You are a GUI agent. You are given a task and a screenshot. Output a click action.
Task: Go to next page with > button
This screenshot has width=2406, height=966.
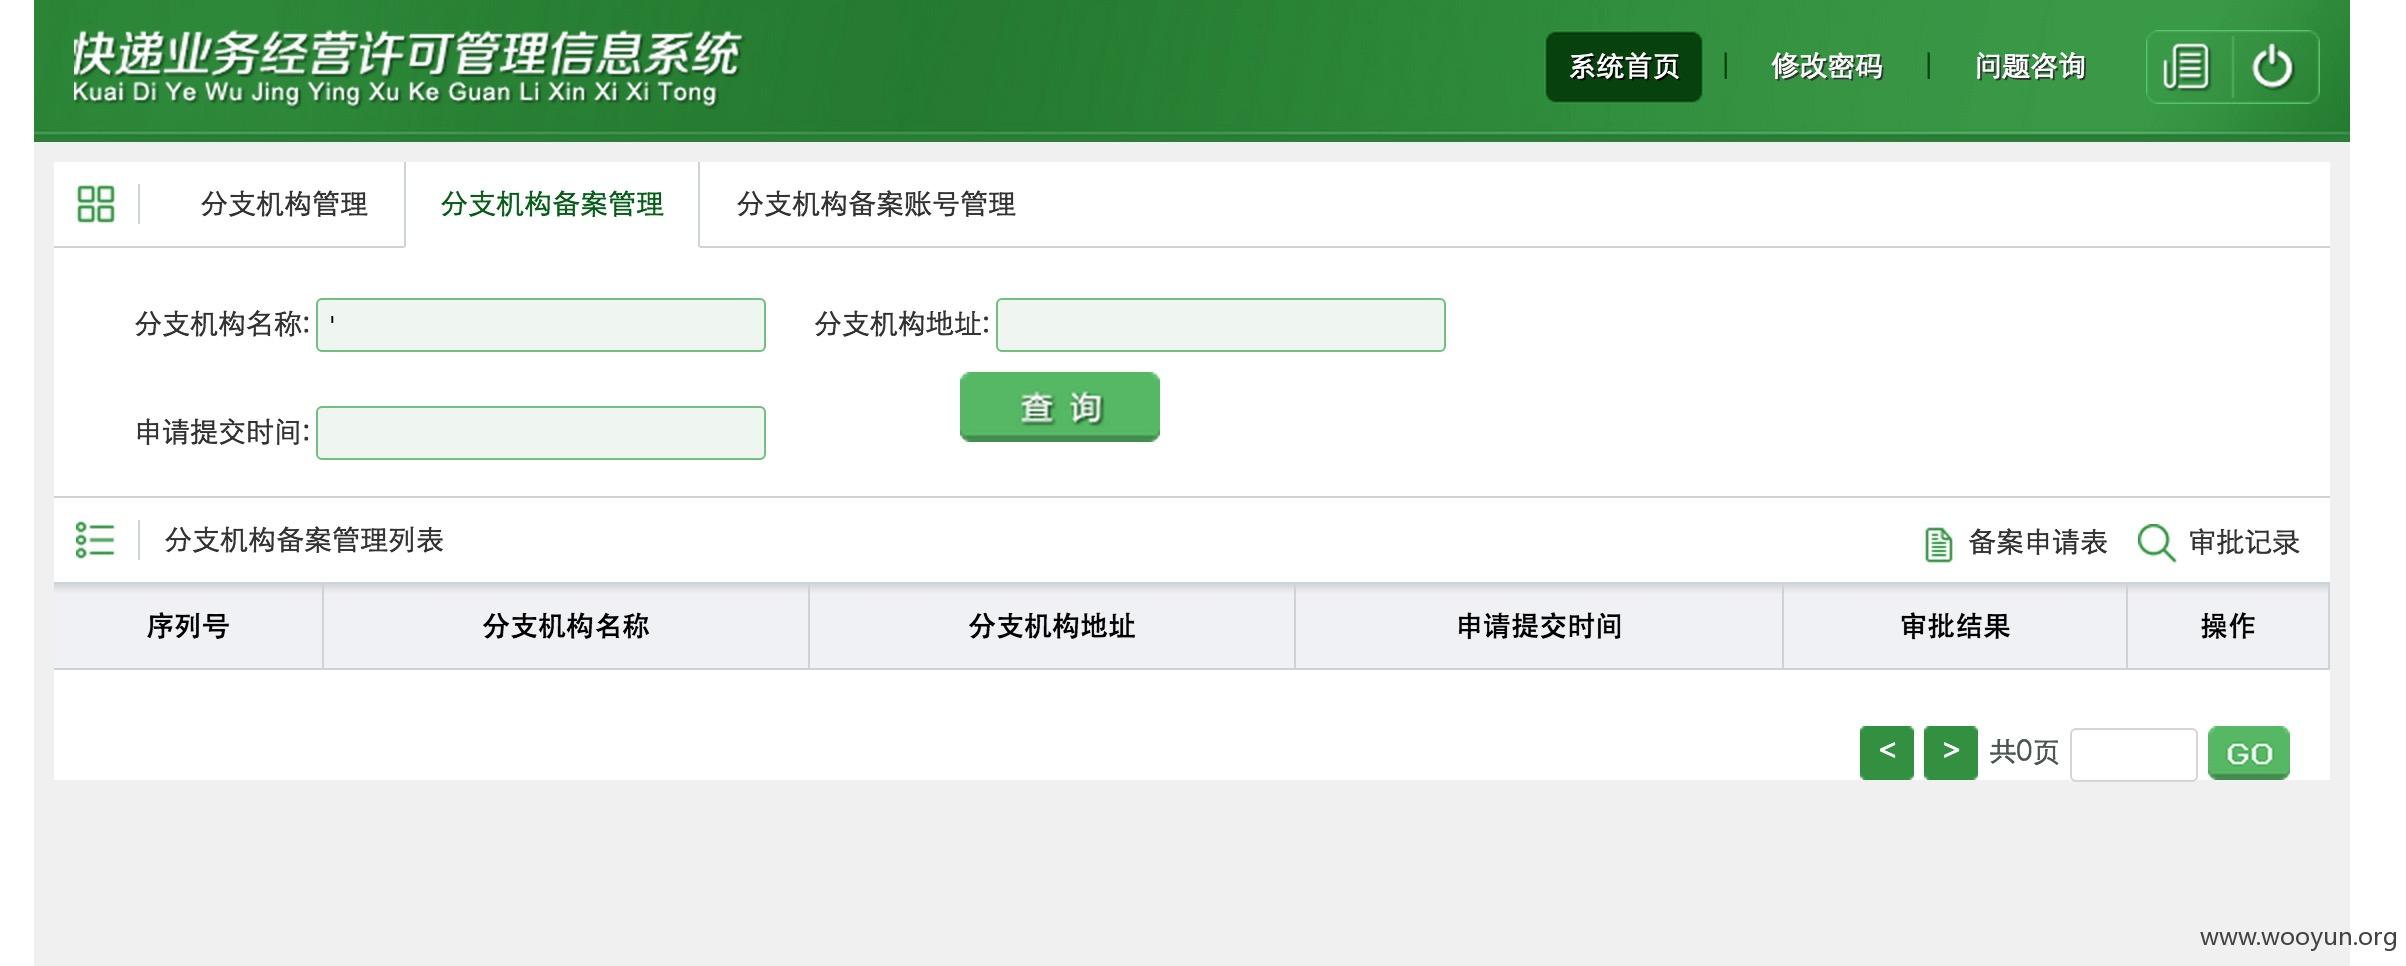tap(1951, 753)
